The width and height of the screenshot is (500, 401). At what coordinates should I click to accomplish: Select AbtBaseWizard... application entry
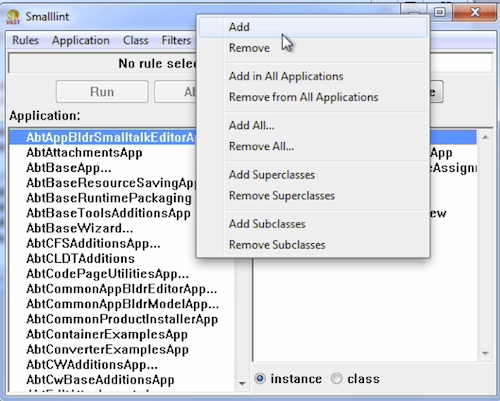[79, 228]
